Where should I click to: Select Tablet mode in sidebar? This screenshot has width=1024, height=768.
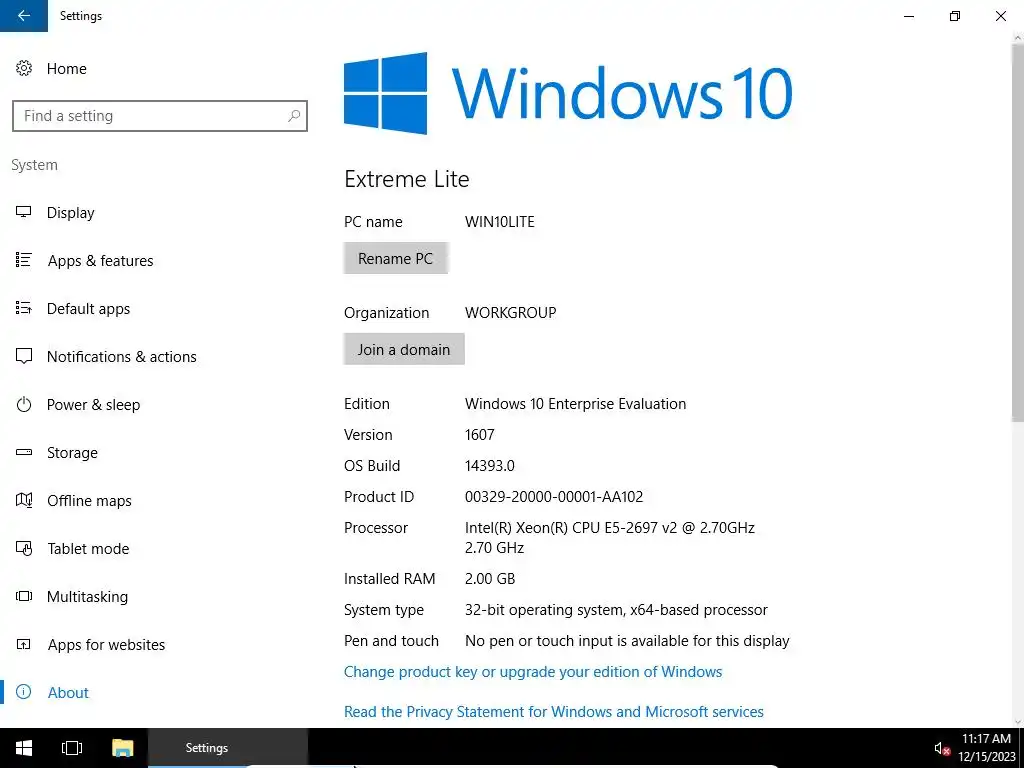tap(88, 549)
